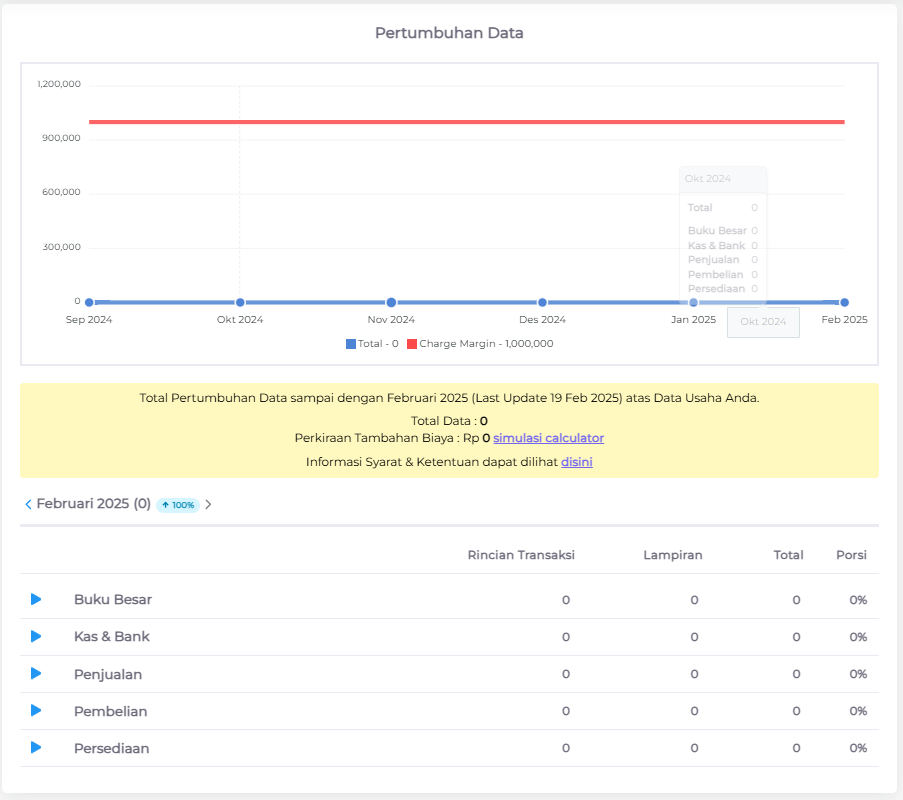The width and height of the screenshot is (903, 800).
Task: Click the Okt 2024 data point
Action: click(240, 302)
